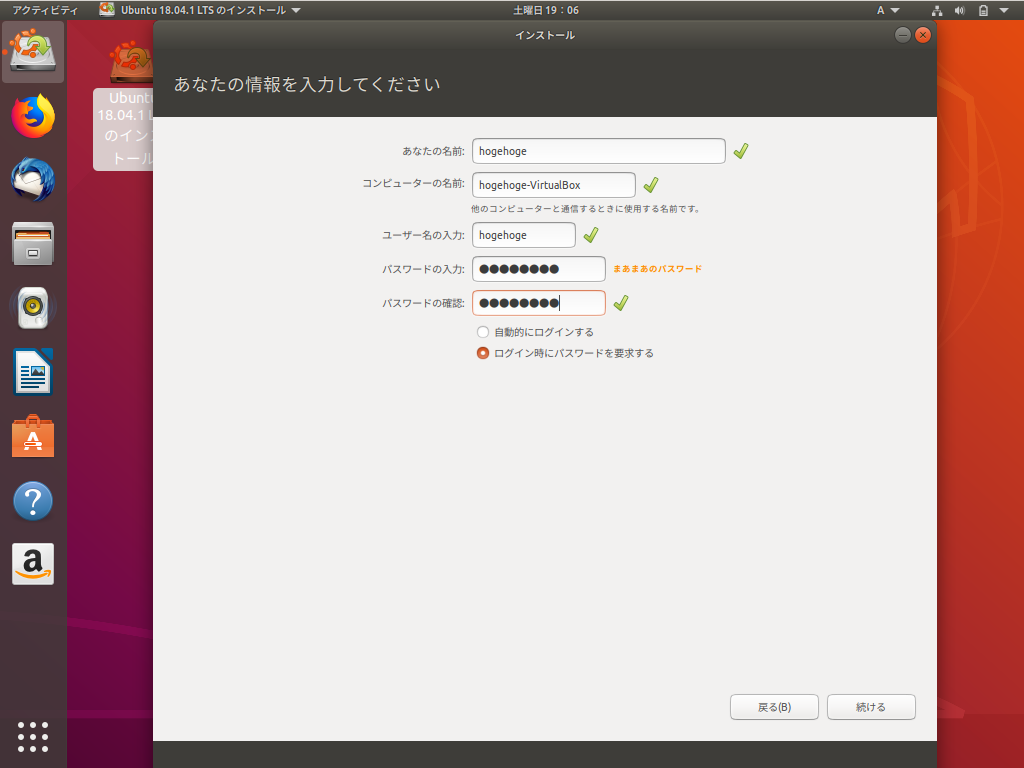
Task: Click the まあまあのパスワード strength text
Action: pos(657,268)
